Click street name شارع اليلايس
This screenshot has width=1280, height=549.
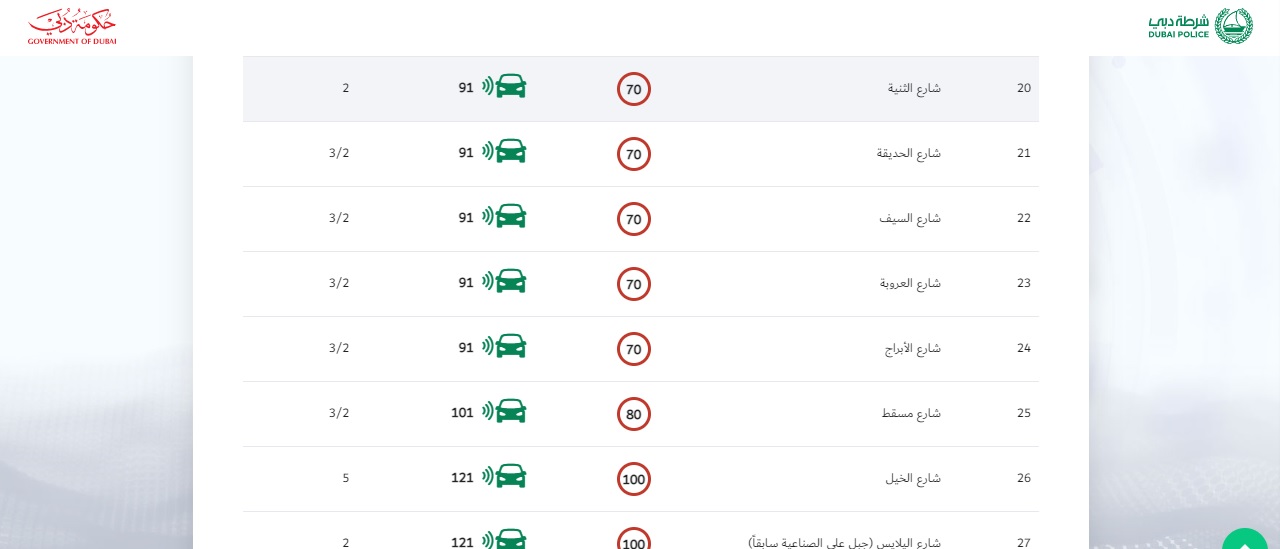(x=844, y=542)
